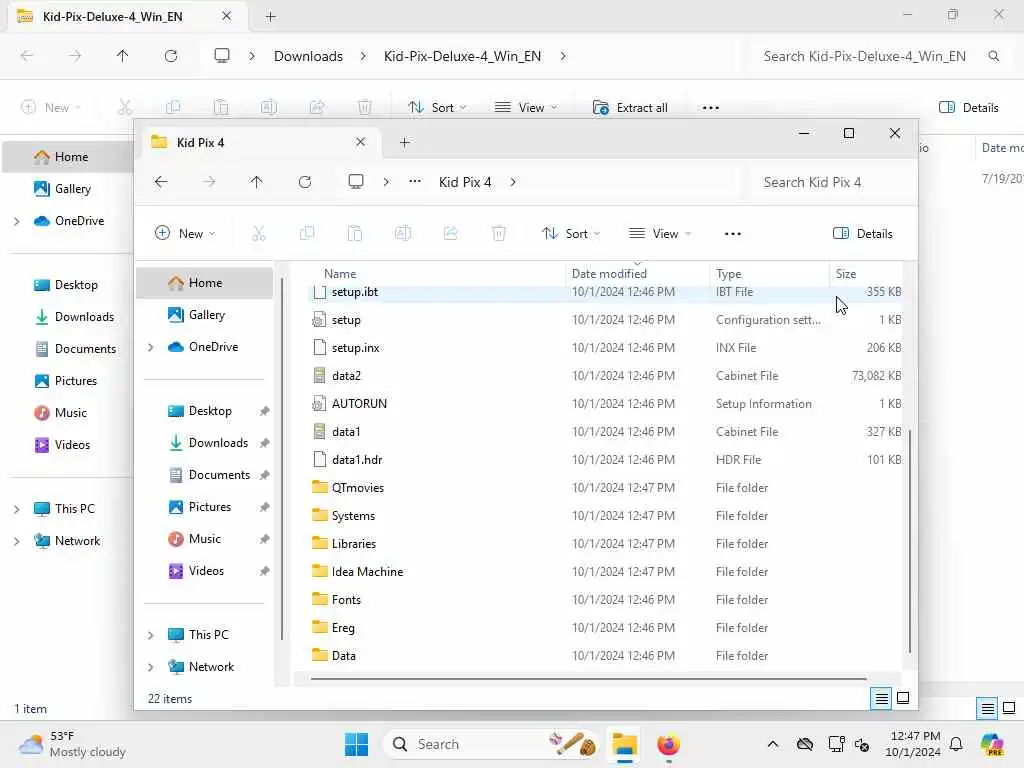Viewport: 1024px width, 768px height.
Task: Click Downloads in background window breadcrumb
Action: coord(308,56)
